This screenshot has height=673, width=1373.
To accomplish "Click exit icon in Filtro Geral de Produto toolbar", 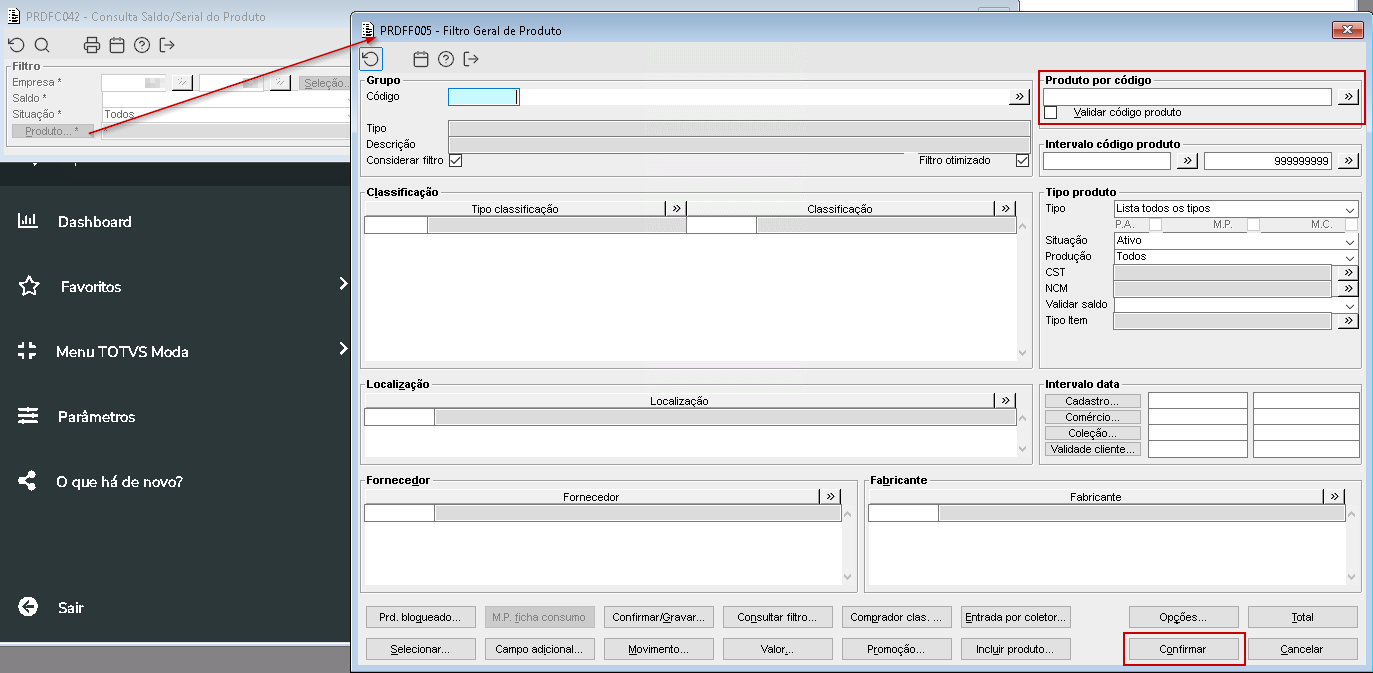I will pos(471,59).
